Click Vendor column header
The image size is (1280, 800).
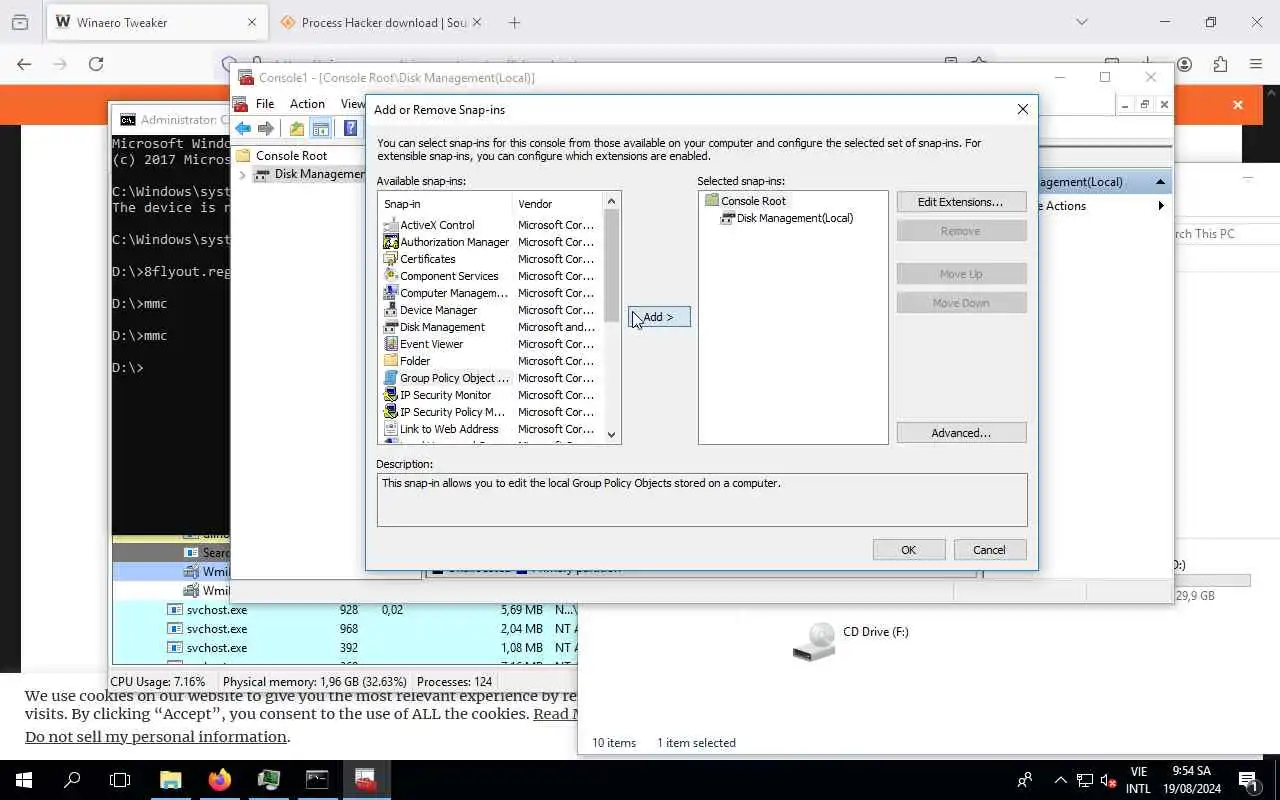[557, 204]
